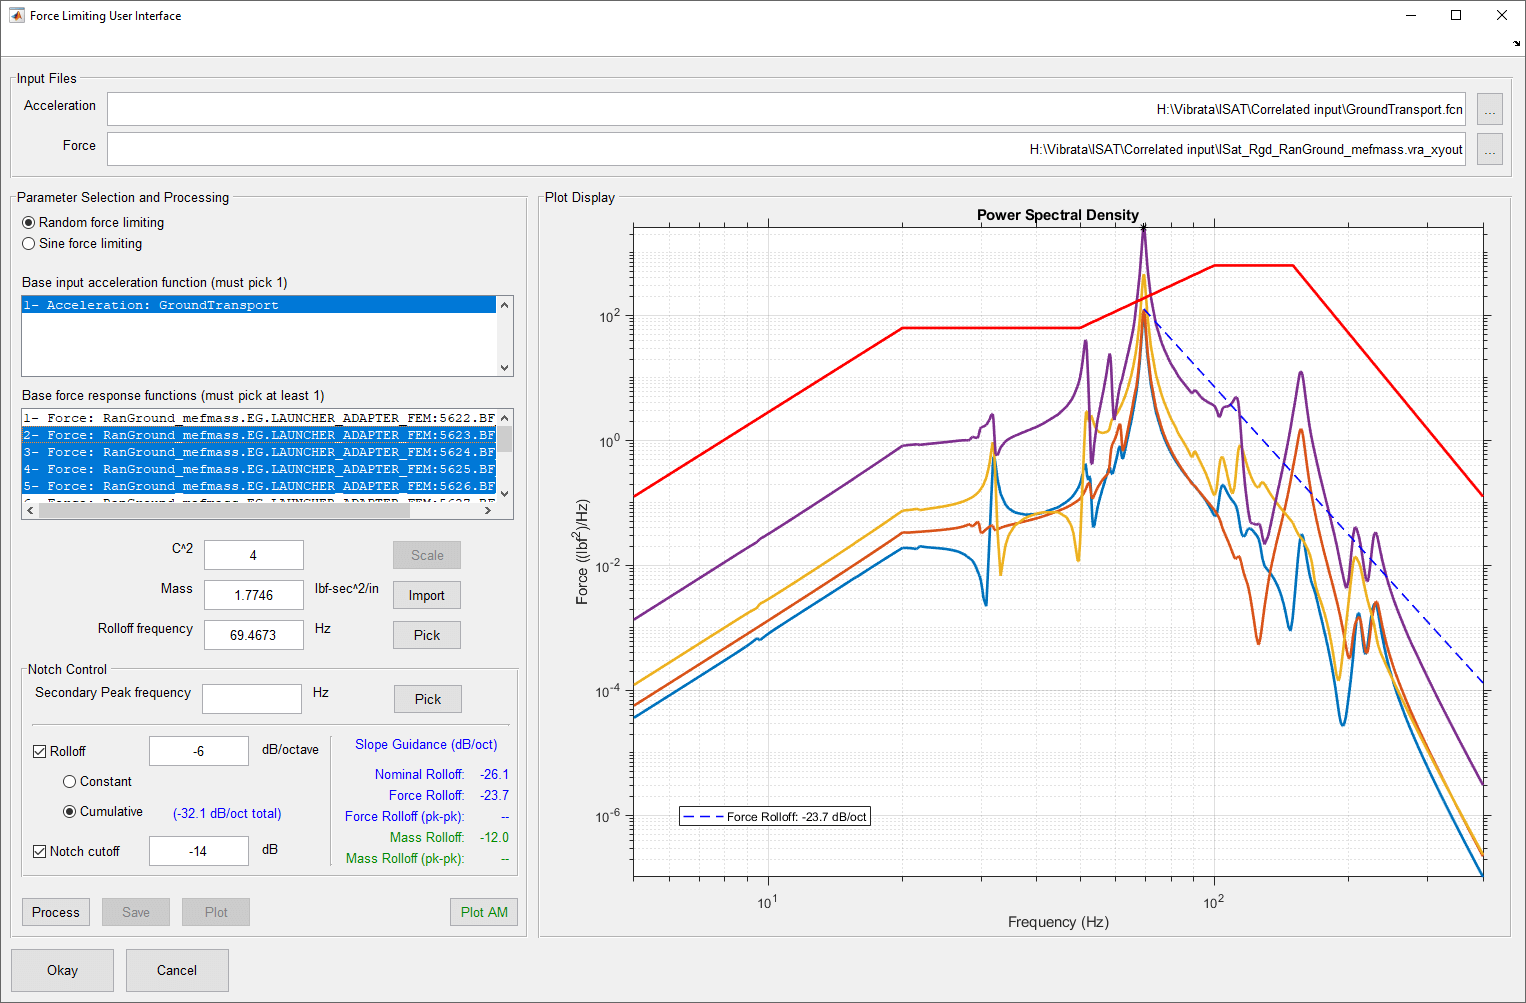The height and width of the screenshot is (1003, 1526).
Task: Minimize the Force Limiting window
Action: pos(1411,15)
